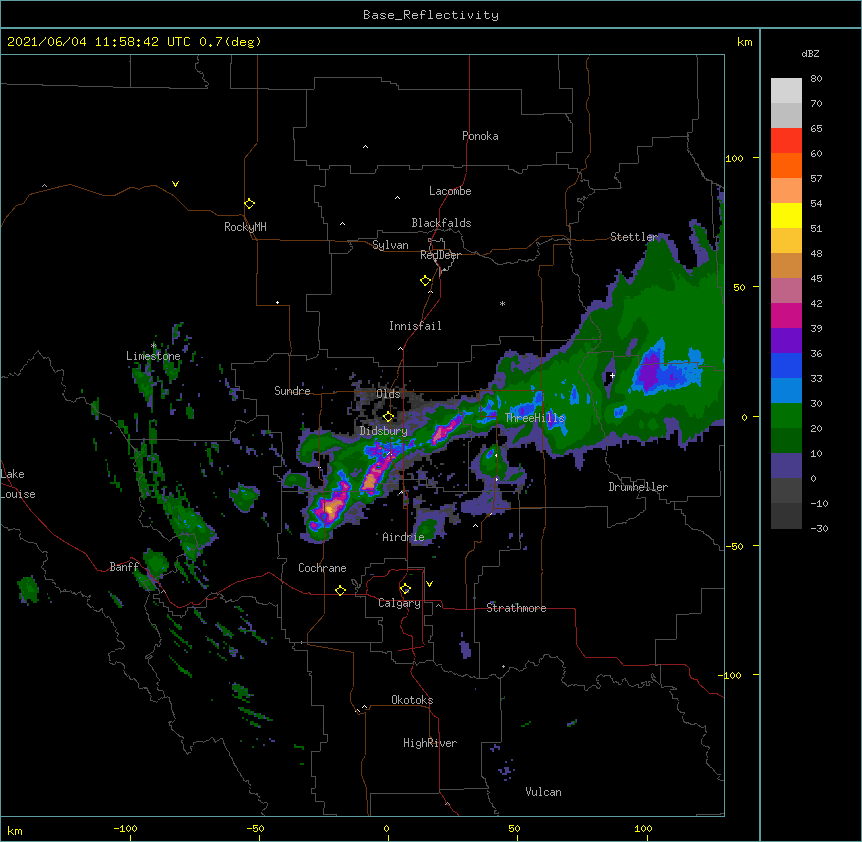862x842 pixels.
Task: Click the Ponoka town label
Action: 480,136
